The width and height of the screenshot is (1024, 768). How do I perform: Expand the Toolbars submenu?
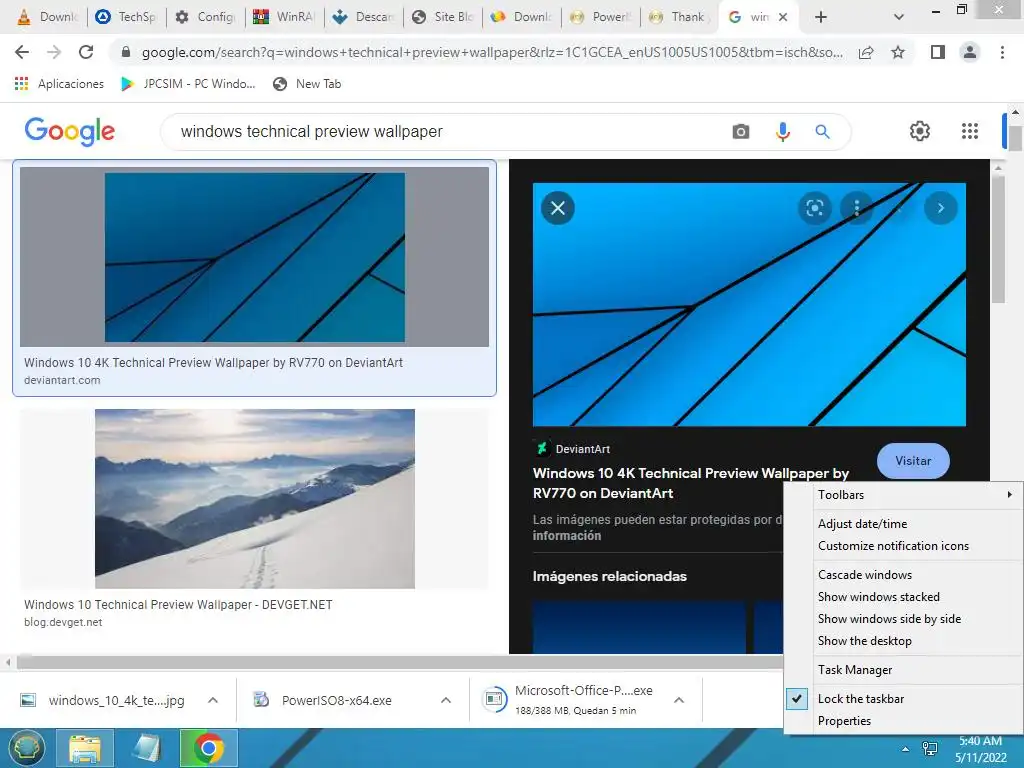click(x=903, y=495)
